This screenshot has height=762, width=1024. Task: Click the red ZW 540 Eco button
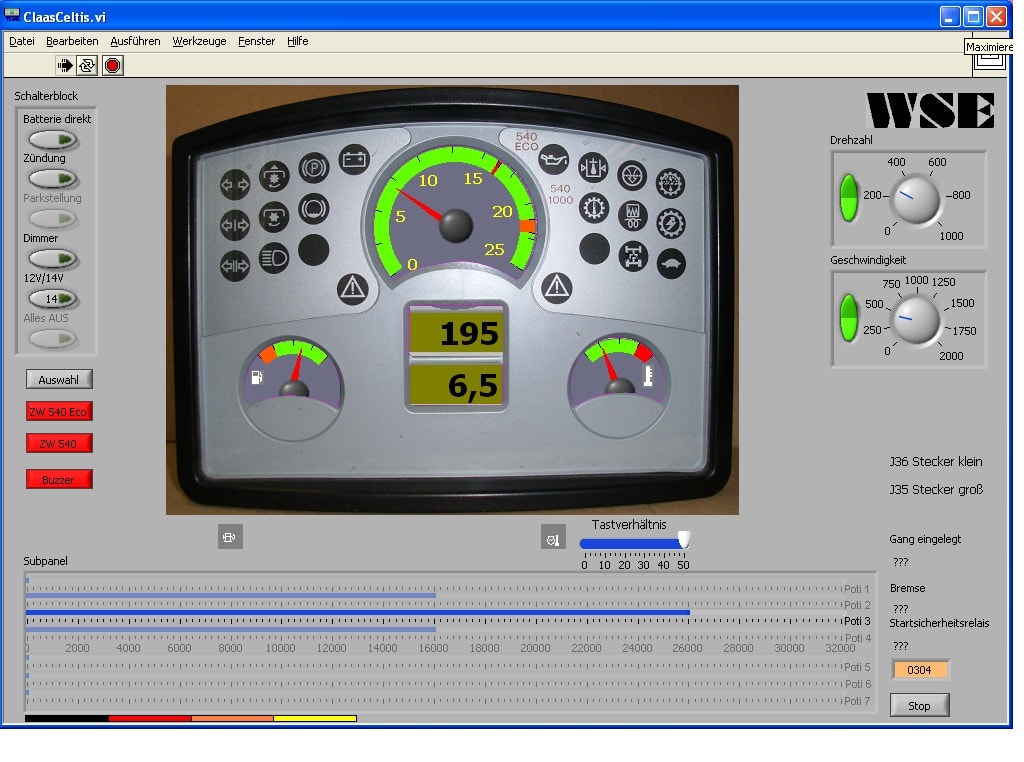coord(59,411)
